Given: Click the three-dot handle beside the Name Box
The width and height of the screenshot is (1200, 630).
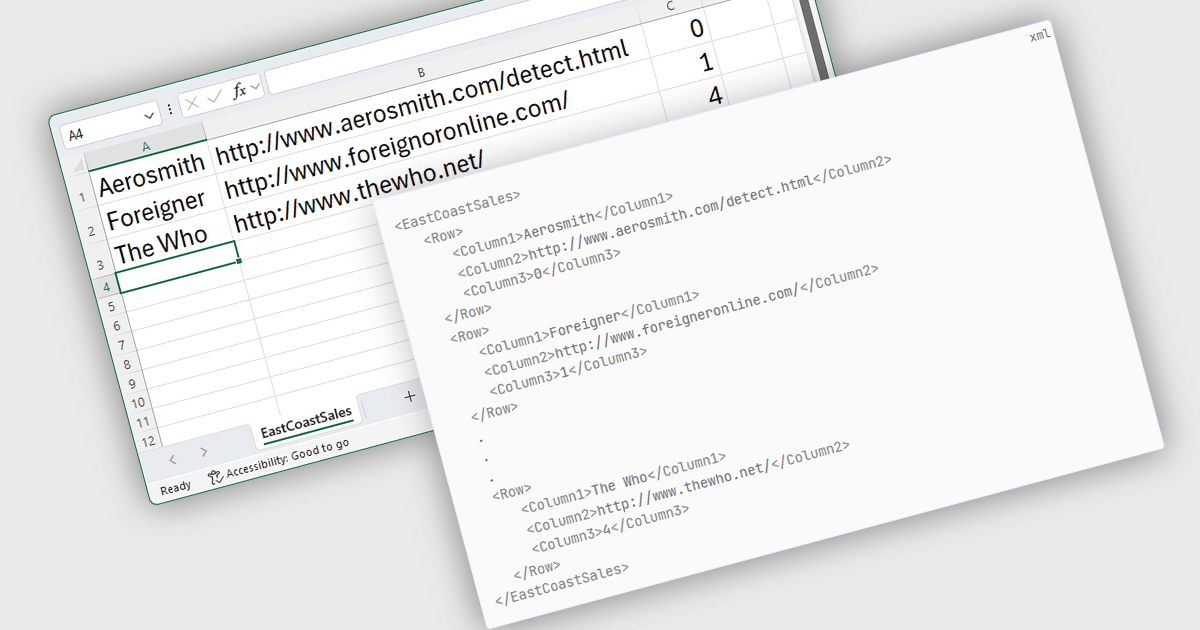Looking at the screenshot, I should point(169,108).
